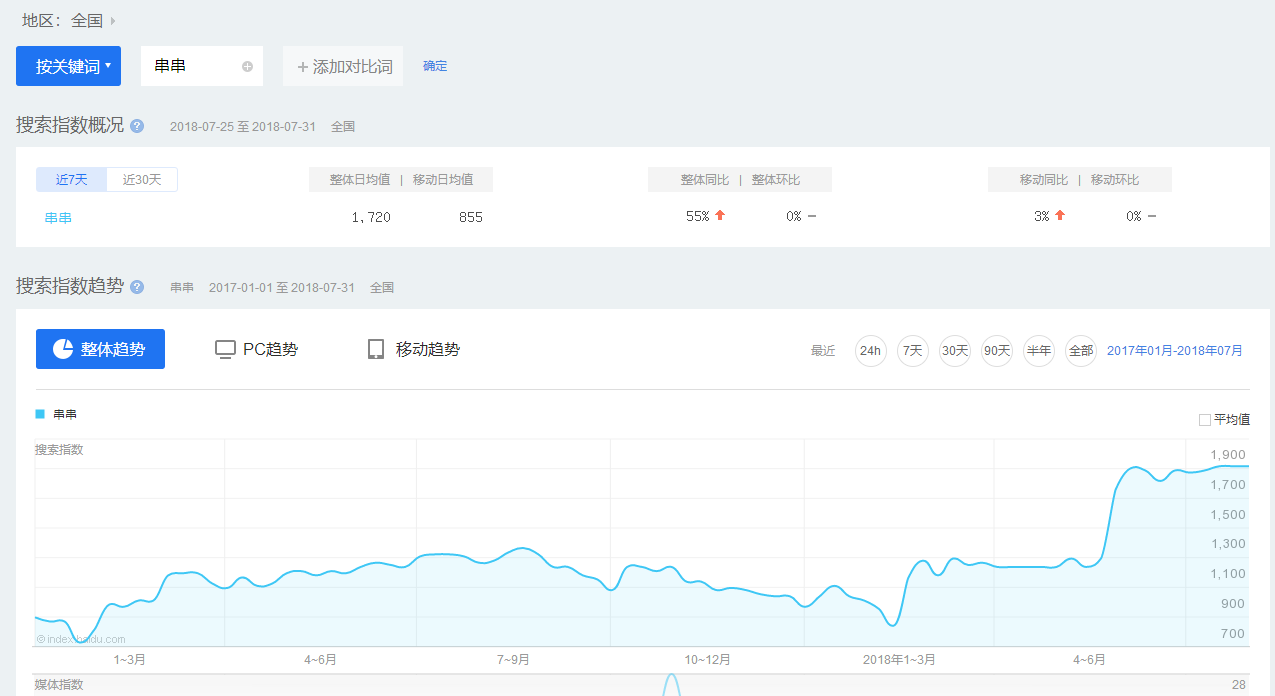Viewport: 1275px width, 696px height.
Task: Switch to 近30天 overview range
Action: pyautogui.click(x=142, y=180)
